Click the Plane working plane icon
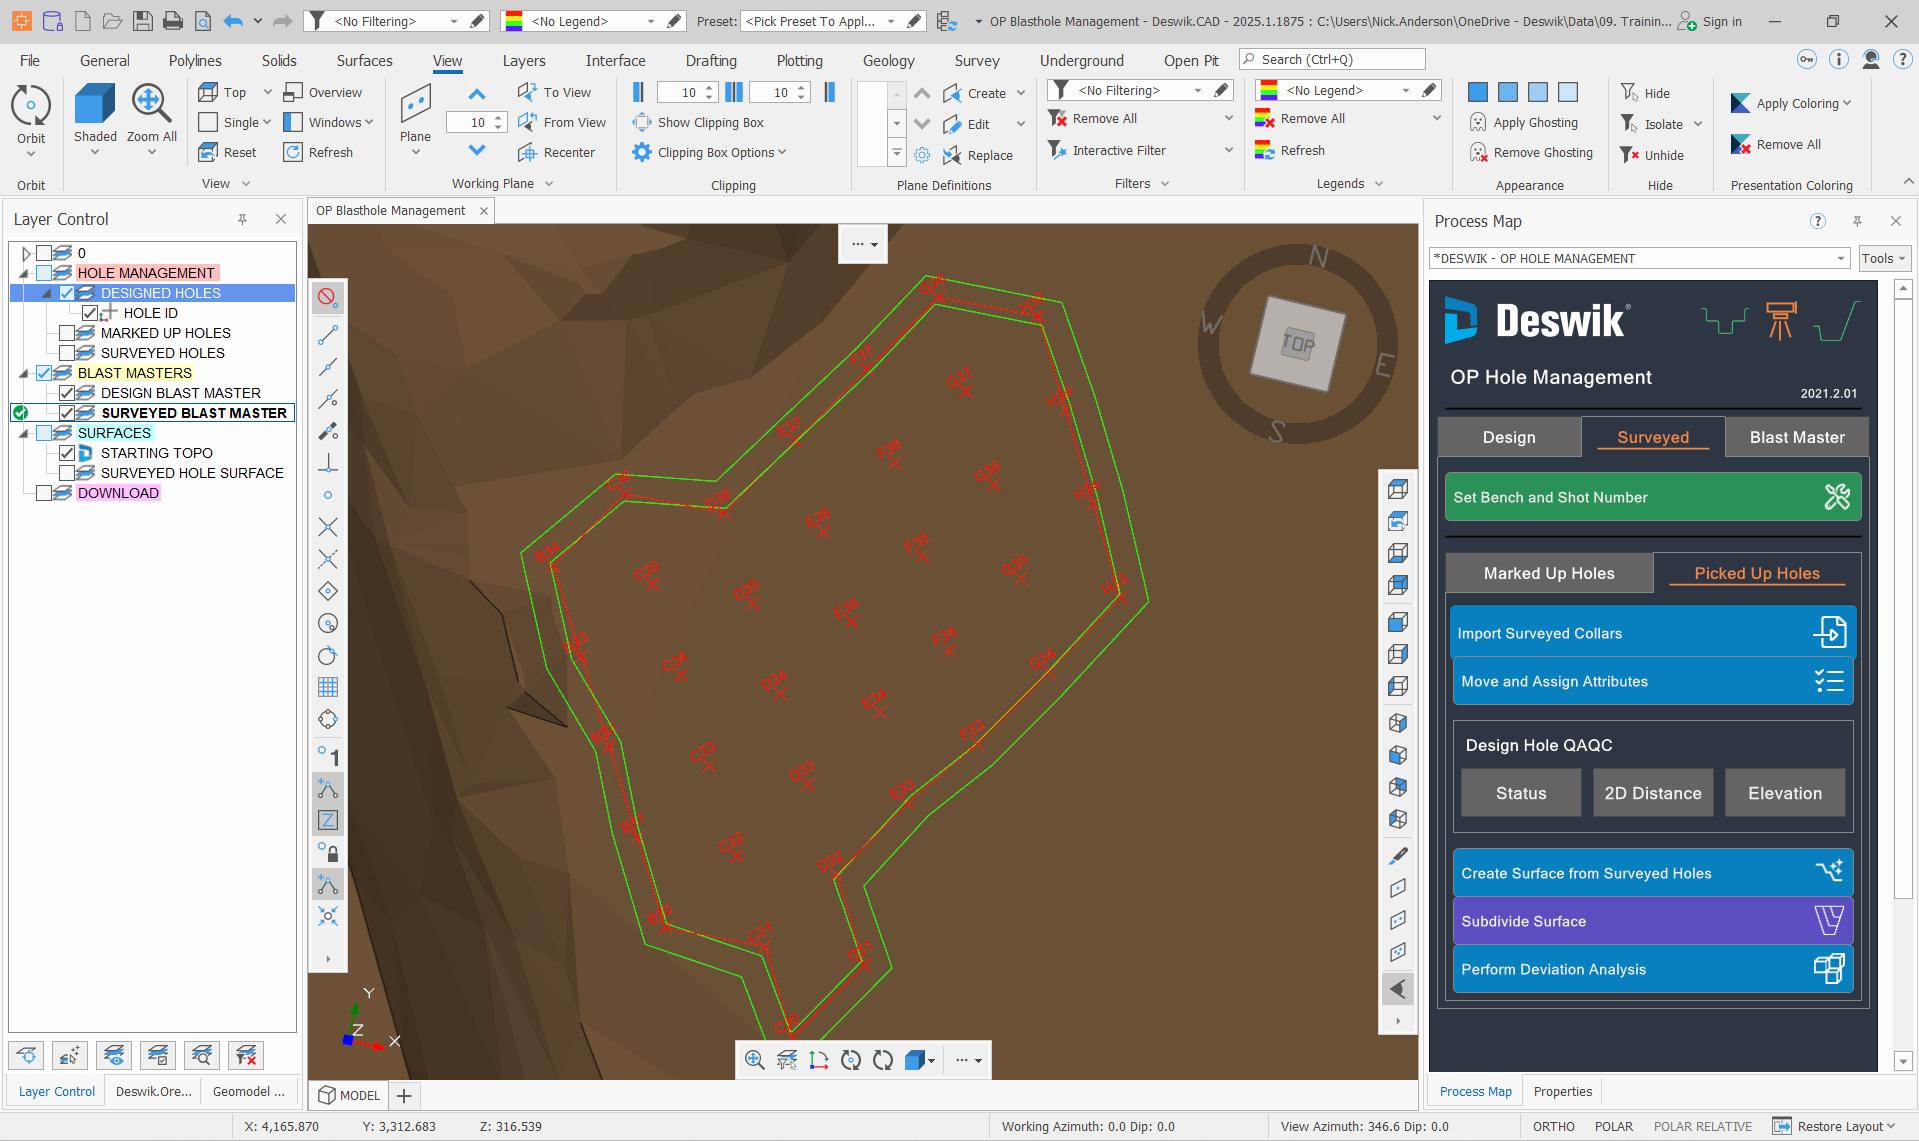The image size is (1919, 1141). [x=415, y=104]
